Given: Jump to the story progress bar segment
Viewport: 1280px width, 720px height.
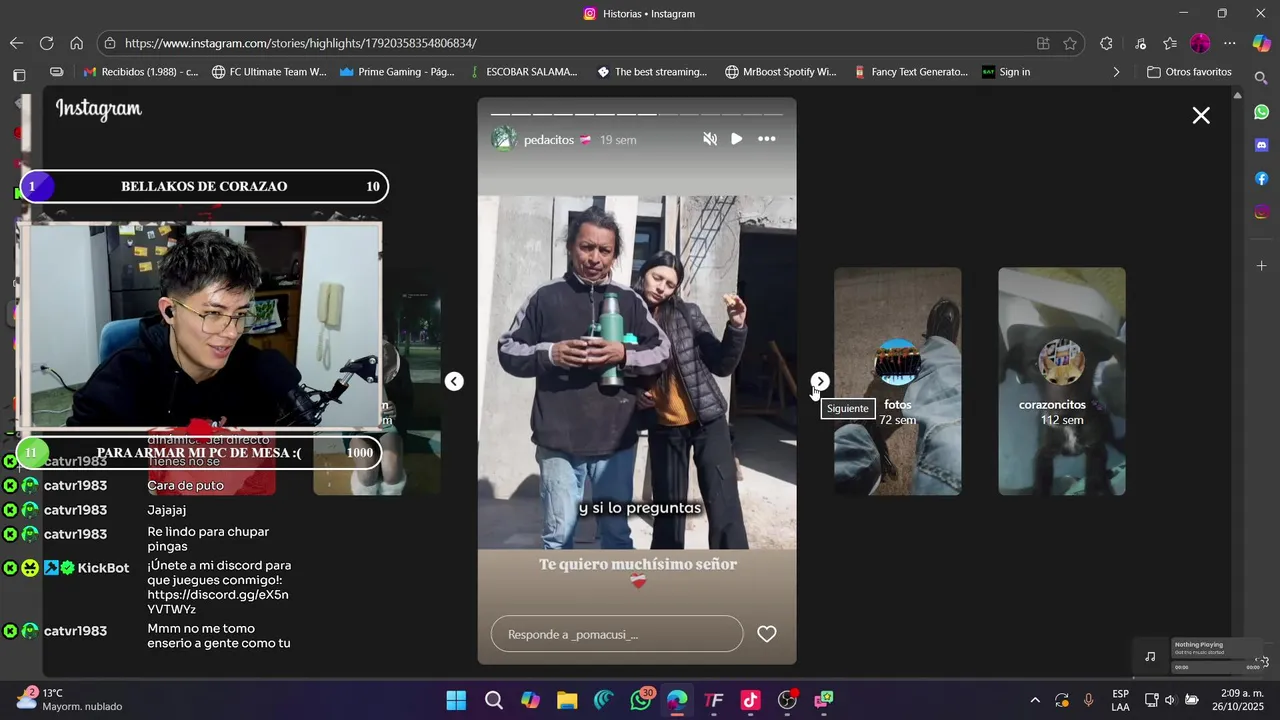Looking at the screenshot, I should click(637, 114).
